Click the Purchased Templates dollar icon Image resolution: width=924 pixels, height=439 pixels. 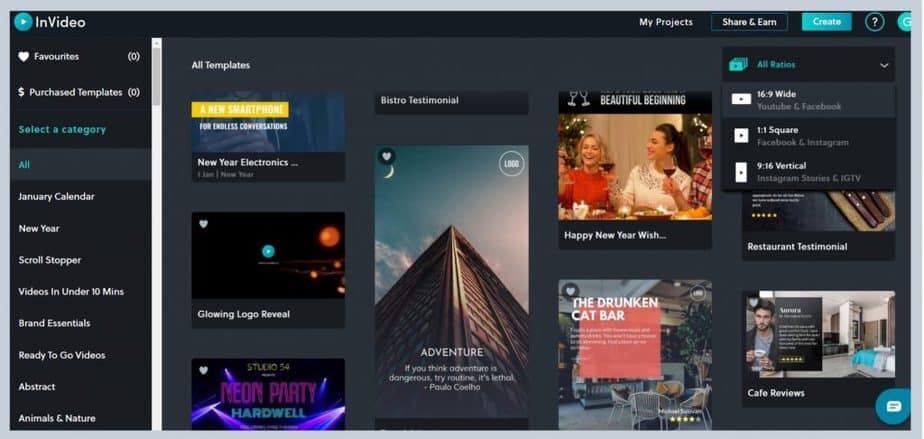tap(21, 92)
